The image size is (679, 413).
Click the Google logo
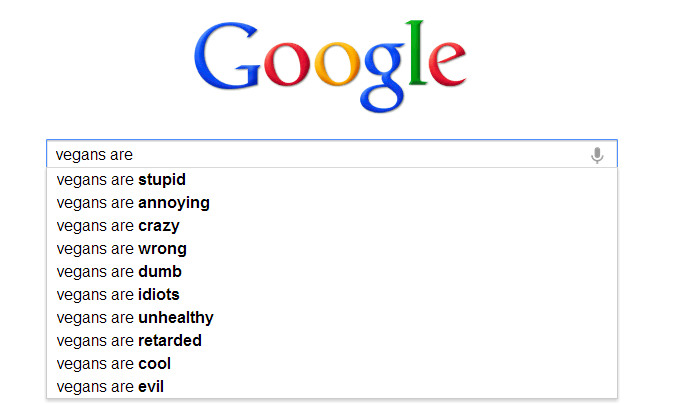330,66
